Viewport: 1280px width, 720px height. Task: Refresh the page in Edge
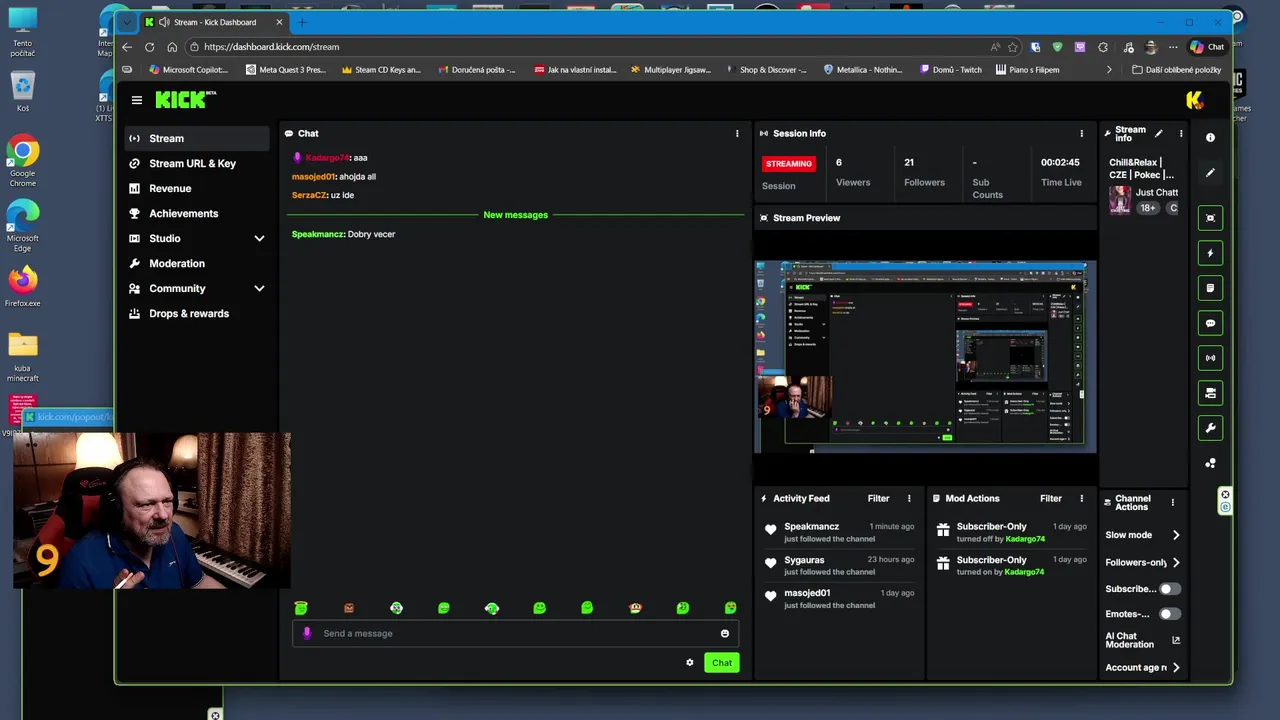[x=149, y=47]
